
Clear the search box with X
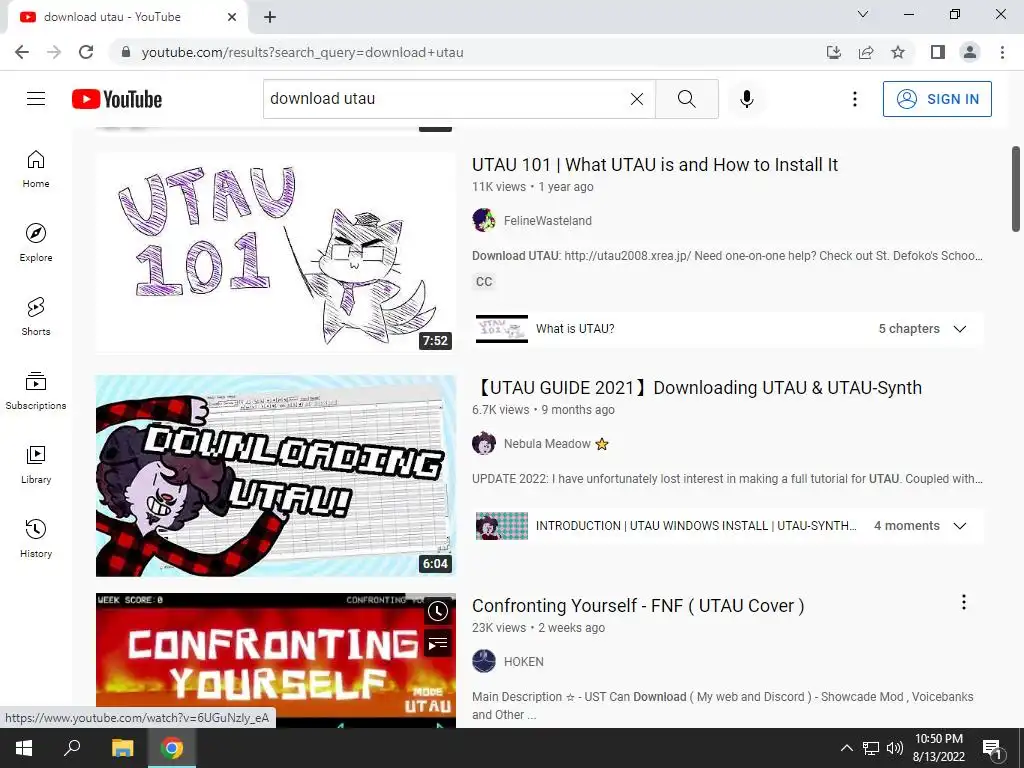click(x=637, y=99)
